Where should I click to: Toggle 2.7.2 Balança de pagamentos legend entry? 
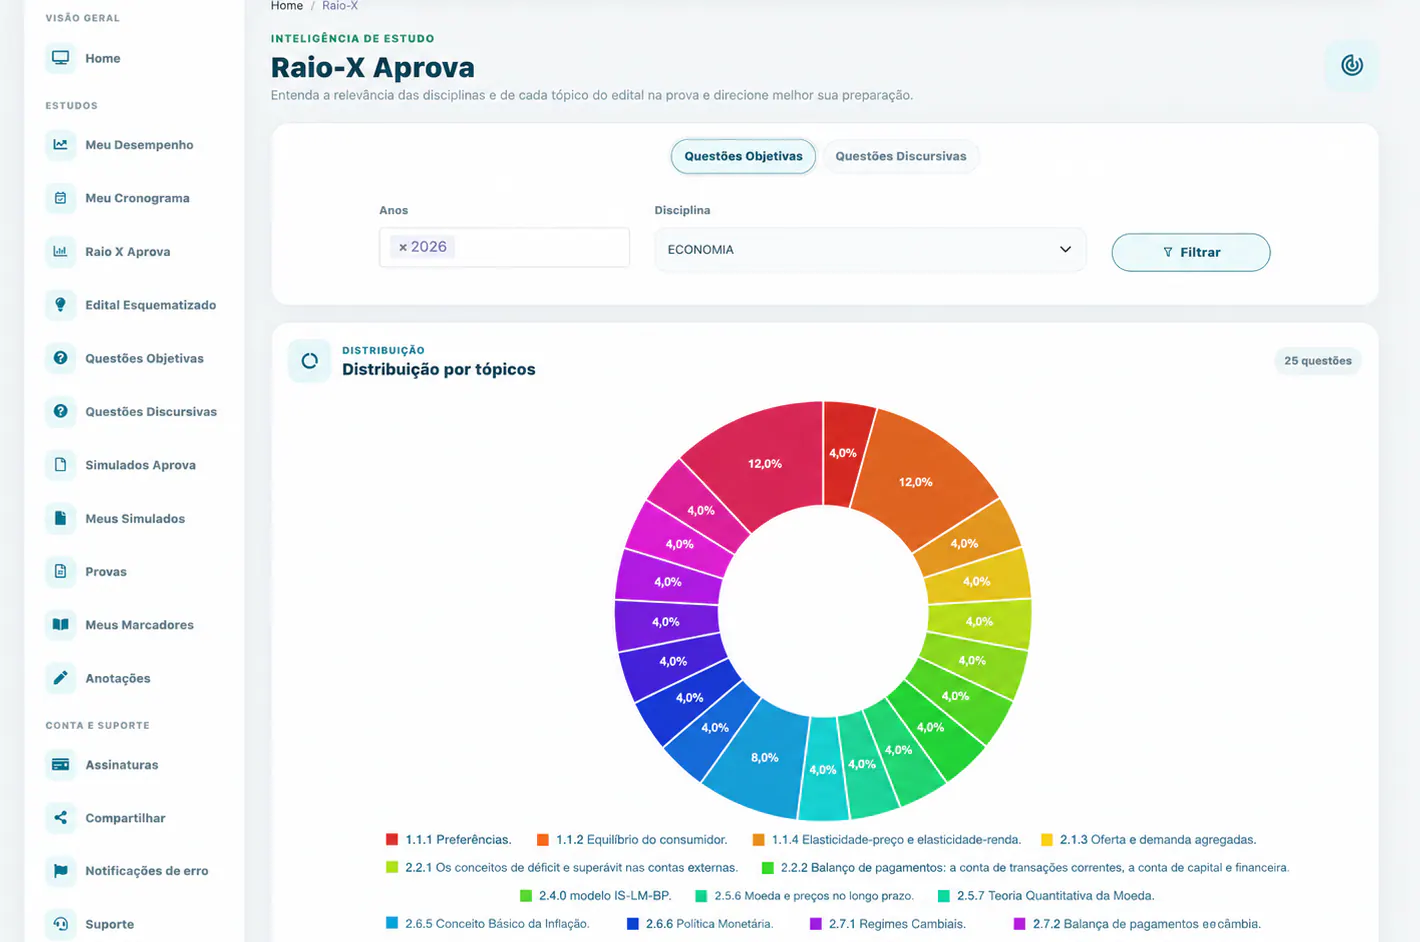(x=1137, y=924)
